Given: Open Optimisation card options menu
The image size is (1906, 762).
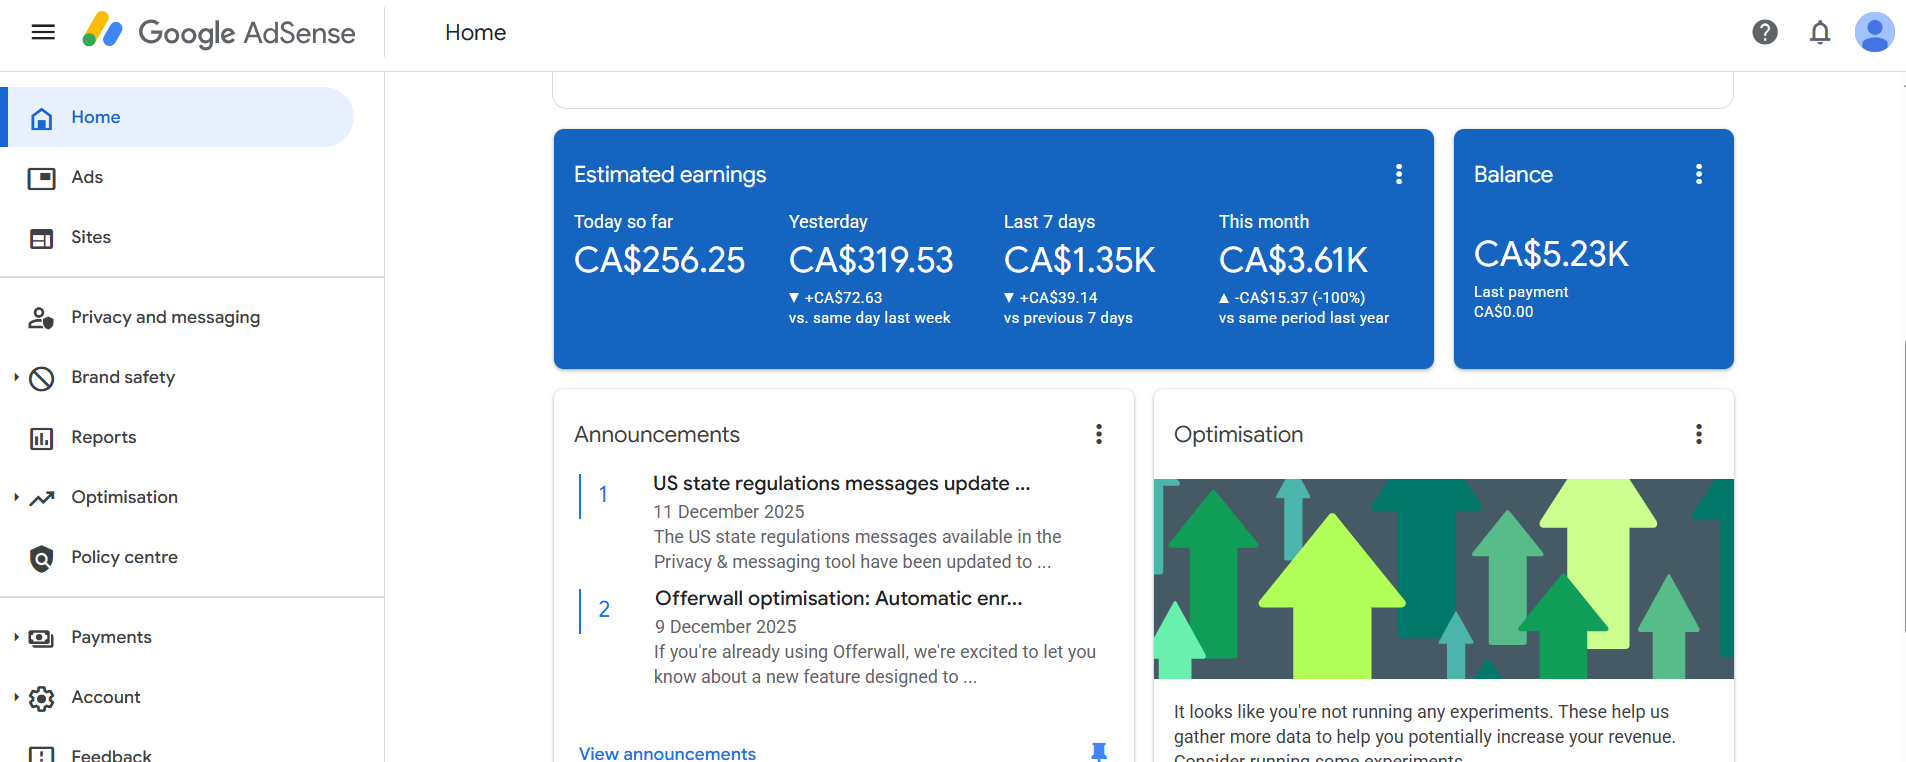Looking at the screenshot, I should pyautogui.click(x=1698, y=434).
